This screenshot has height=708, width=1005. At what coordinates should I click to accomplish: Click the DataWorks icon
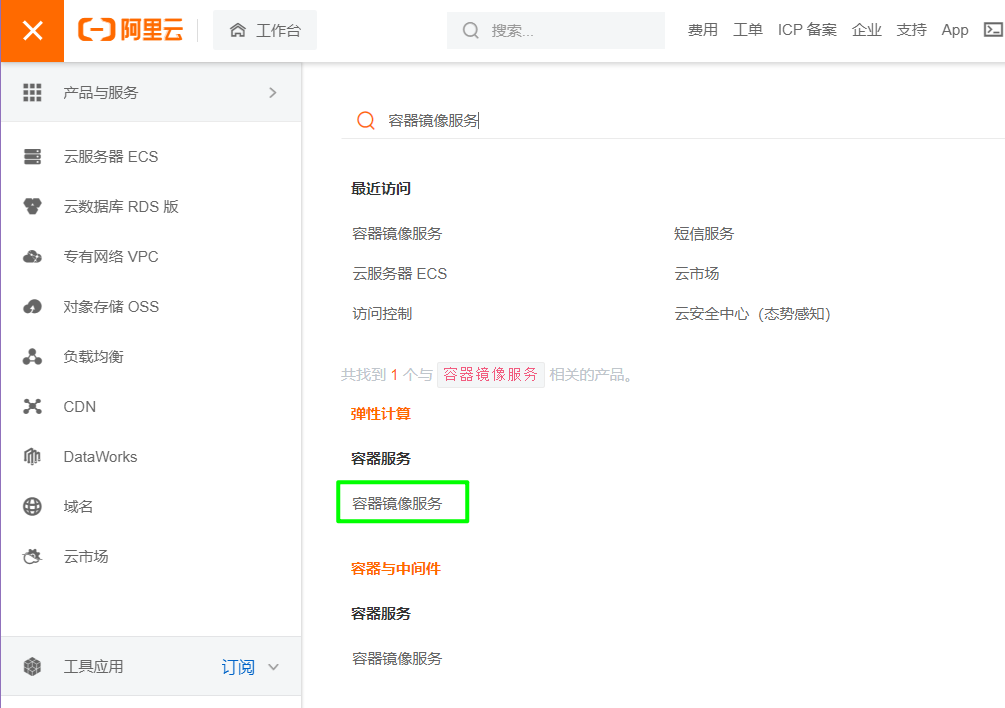tap(32, 456)
